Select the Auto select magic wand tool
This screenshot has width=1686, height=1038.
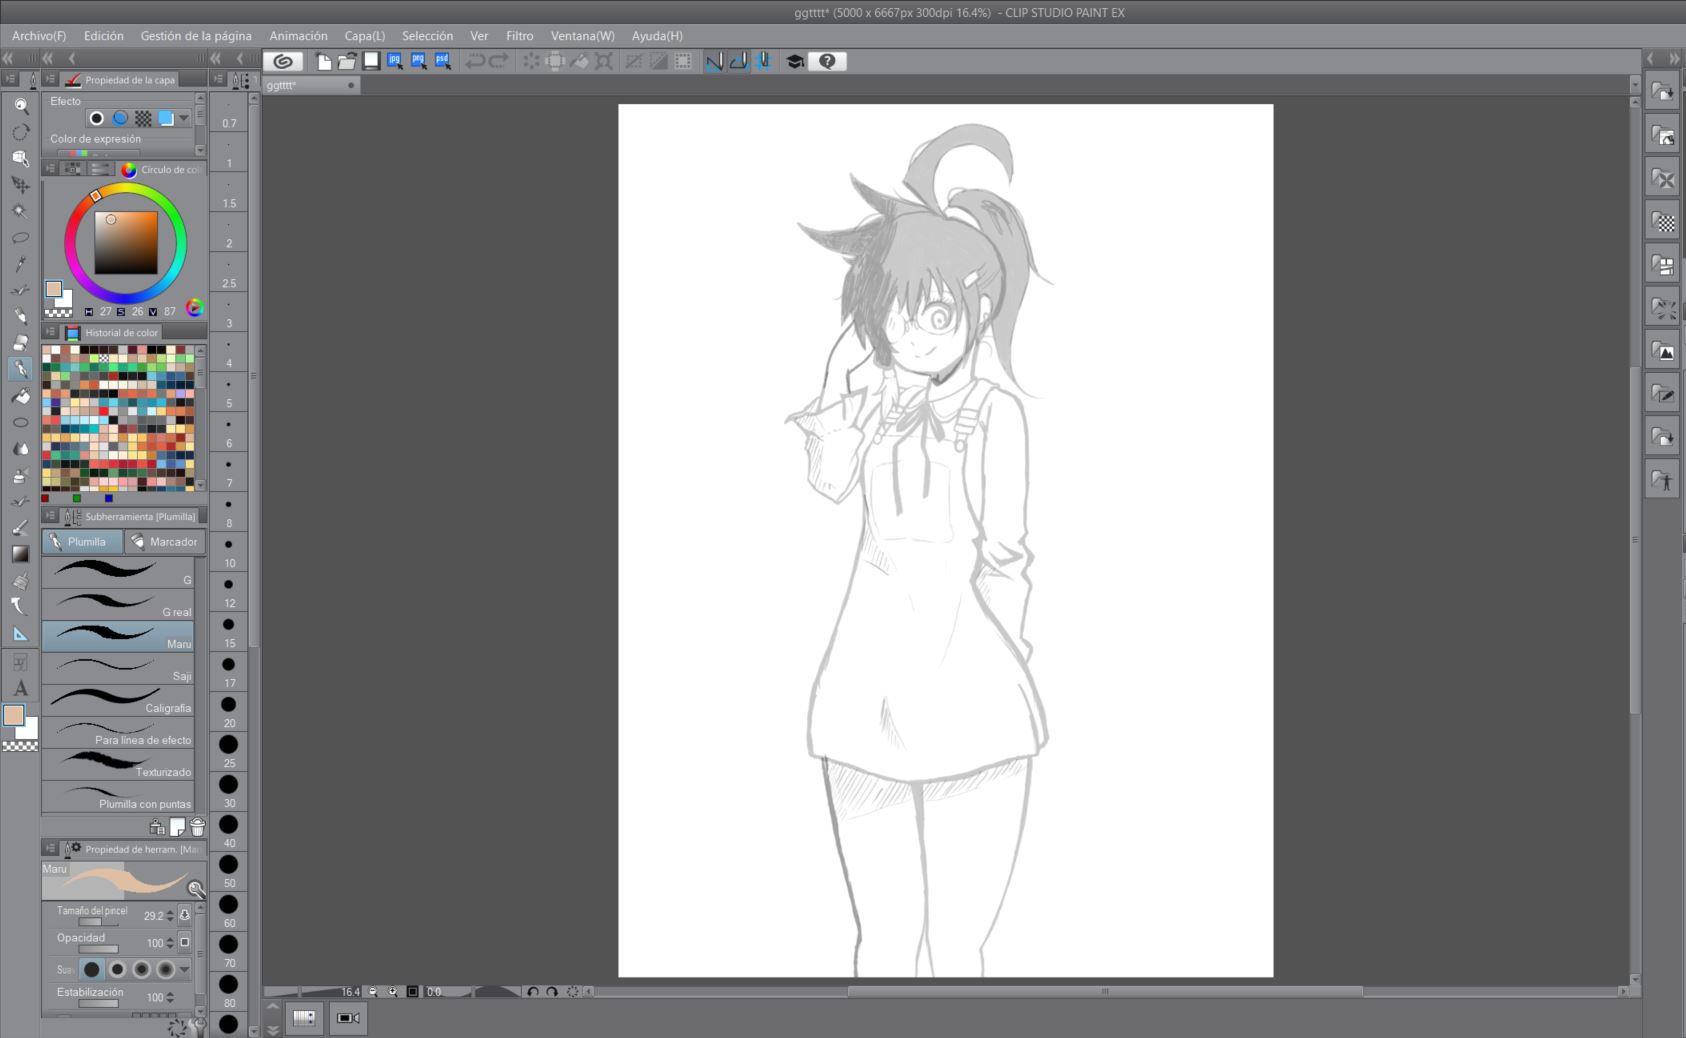(20, 211)
